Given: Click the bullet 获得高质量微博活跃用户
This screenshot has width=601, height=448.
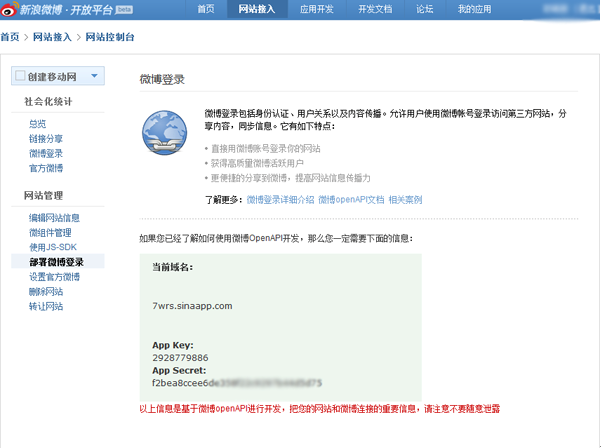Looking at the screenshot, I should point(257,163).
